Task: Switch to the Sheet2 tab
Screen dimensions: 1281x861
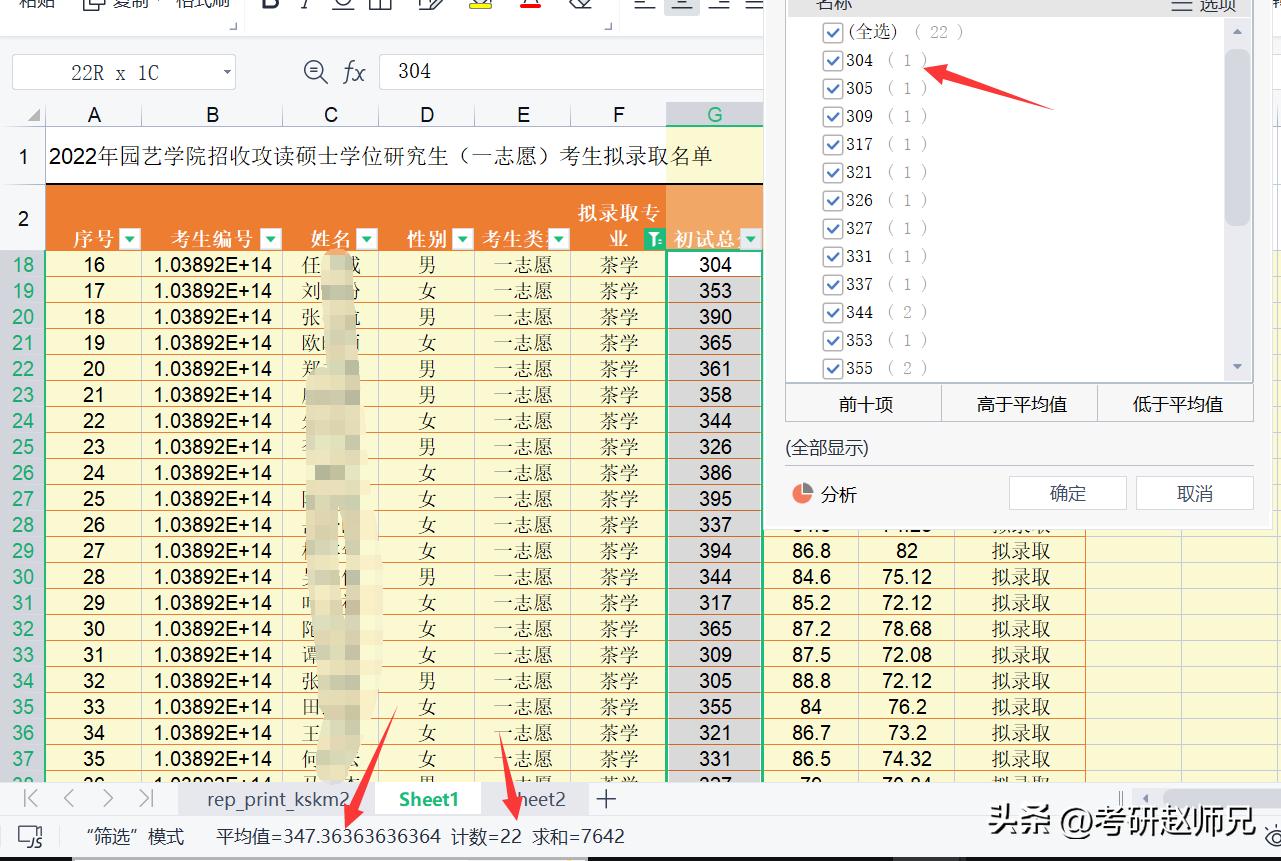Action: point(538,799)
